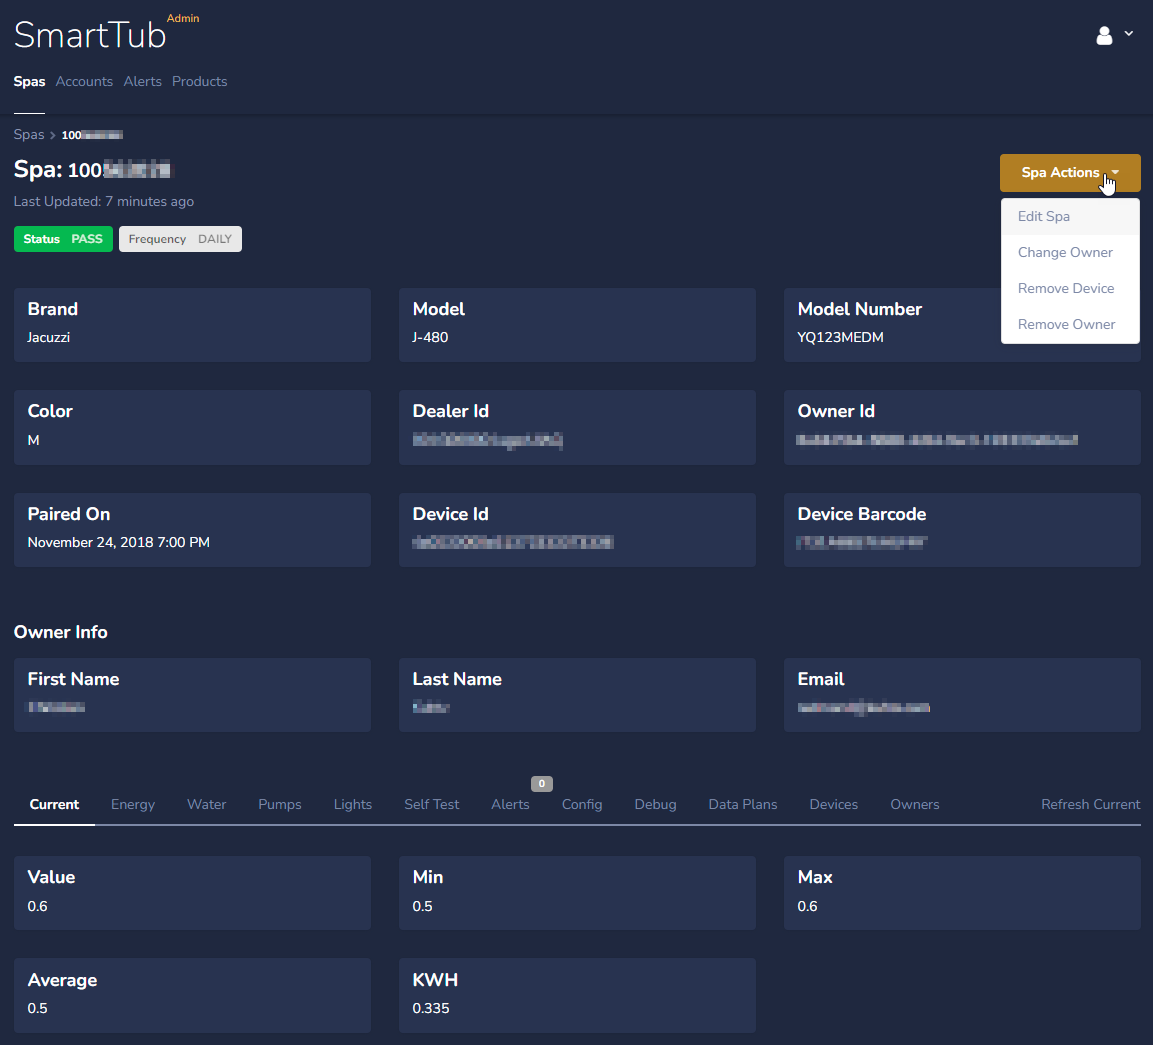This screenshot has width=1153, height=1045.
Task: Open the Alerts navigation link in header
Action: [143, 82]
